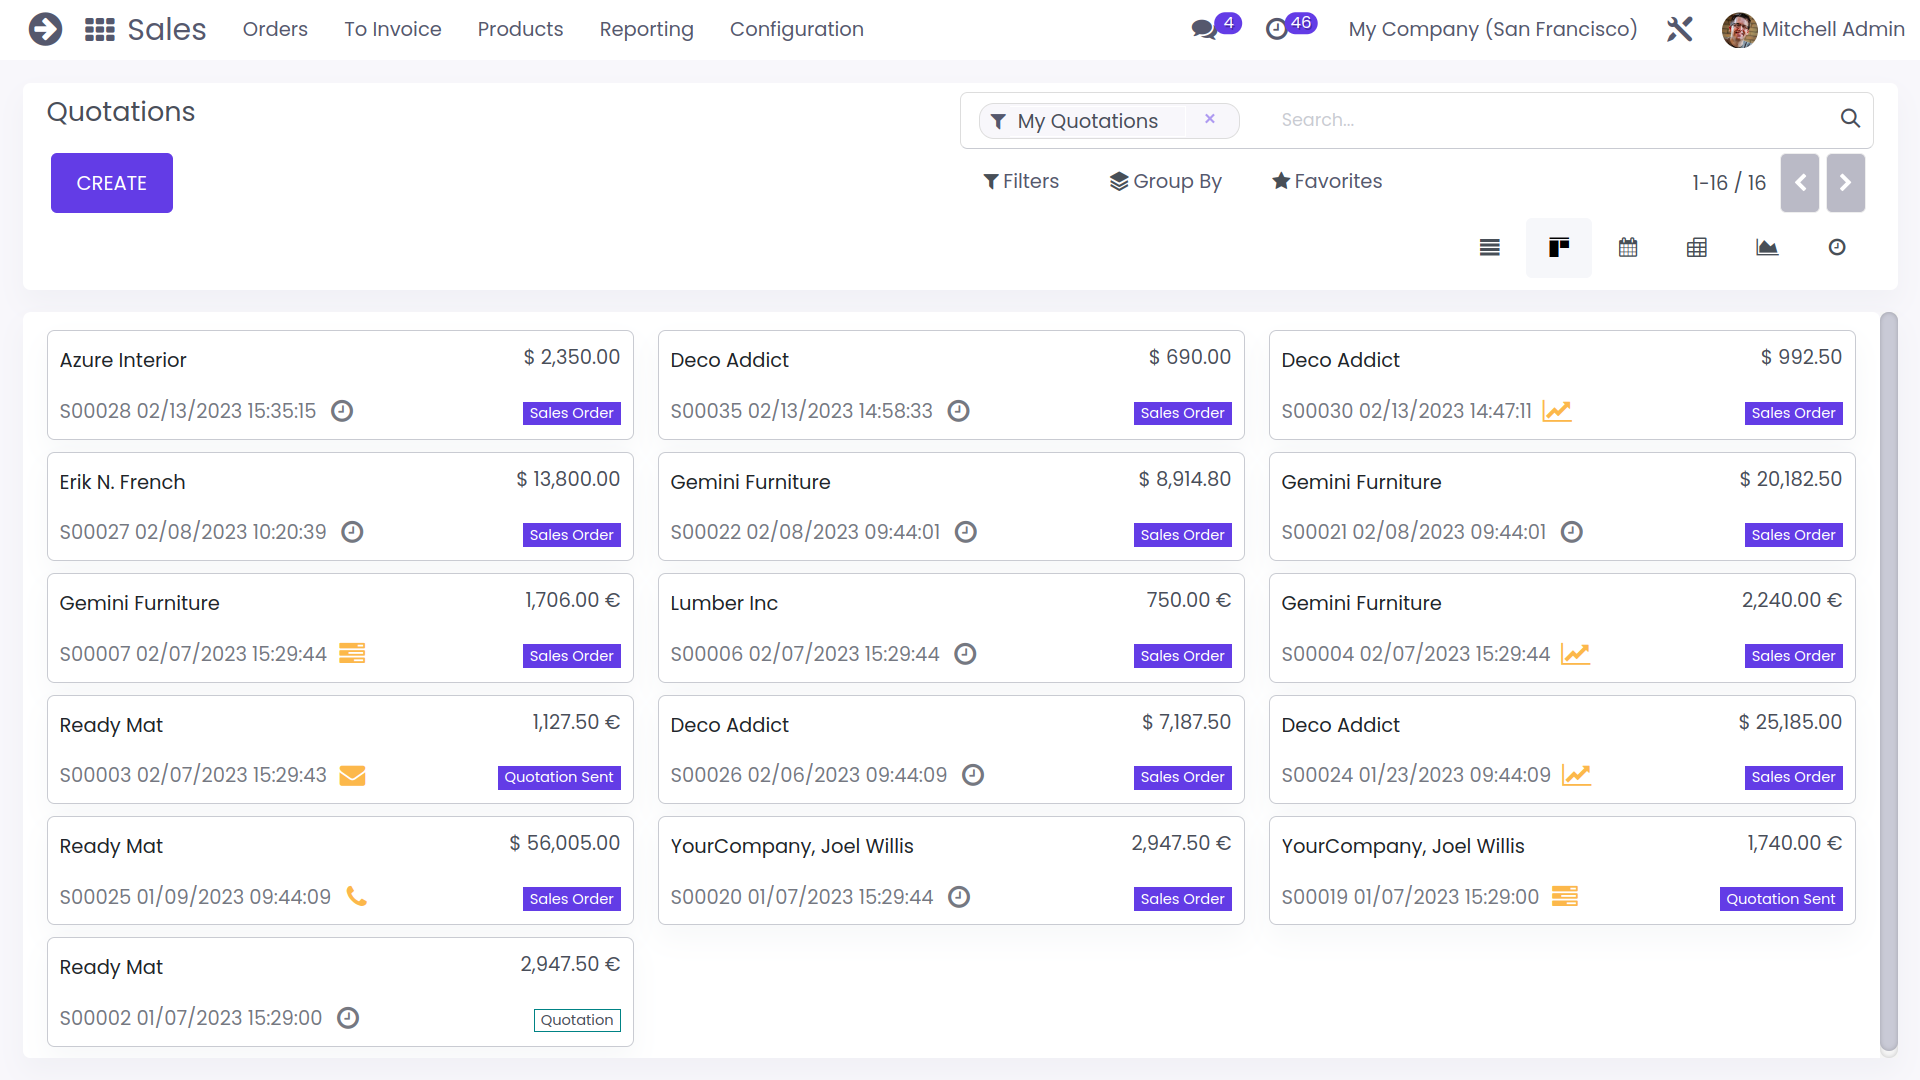Open the Reporting menu

[646, 29]
